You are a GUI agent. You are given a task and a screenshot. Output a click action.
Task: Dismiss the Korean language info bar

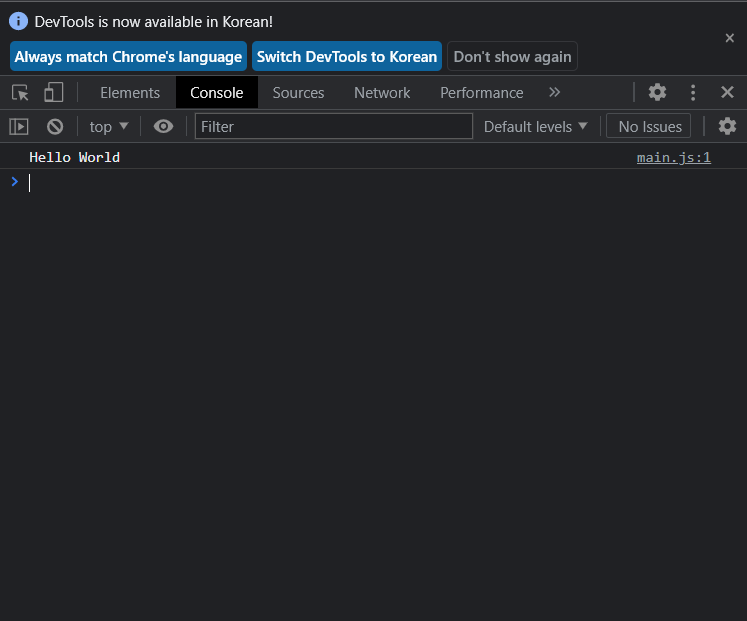(729, 38)
